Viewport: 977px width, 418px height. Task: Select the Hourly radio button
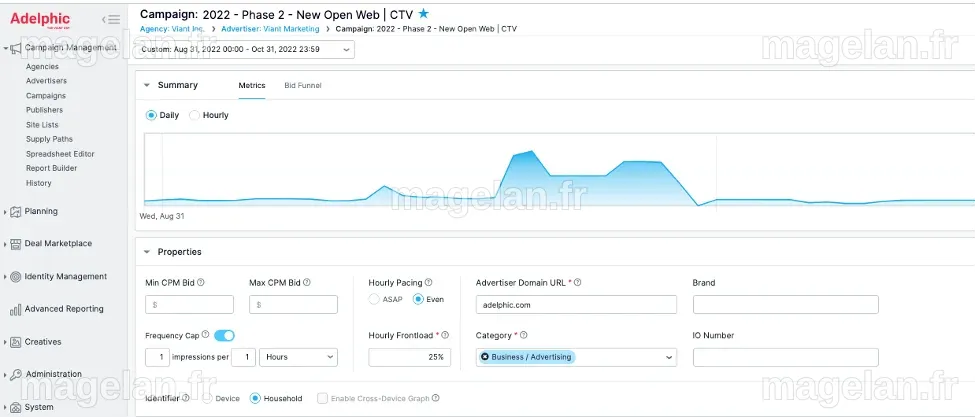(194, 115)
